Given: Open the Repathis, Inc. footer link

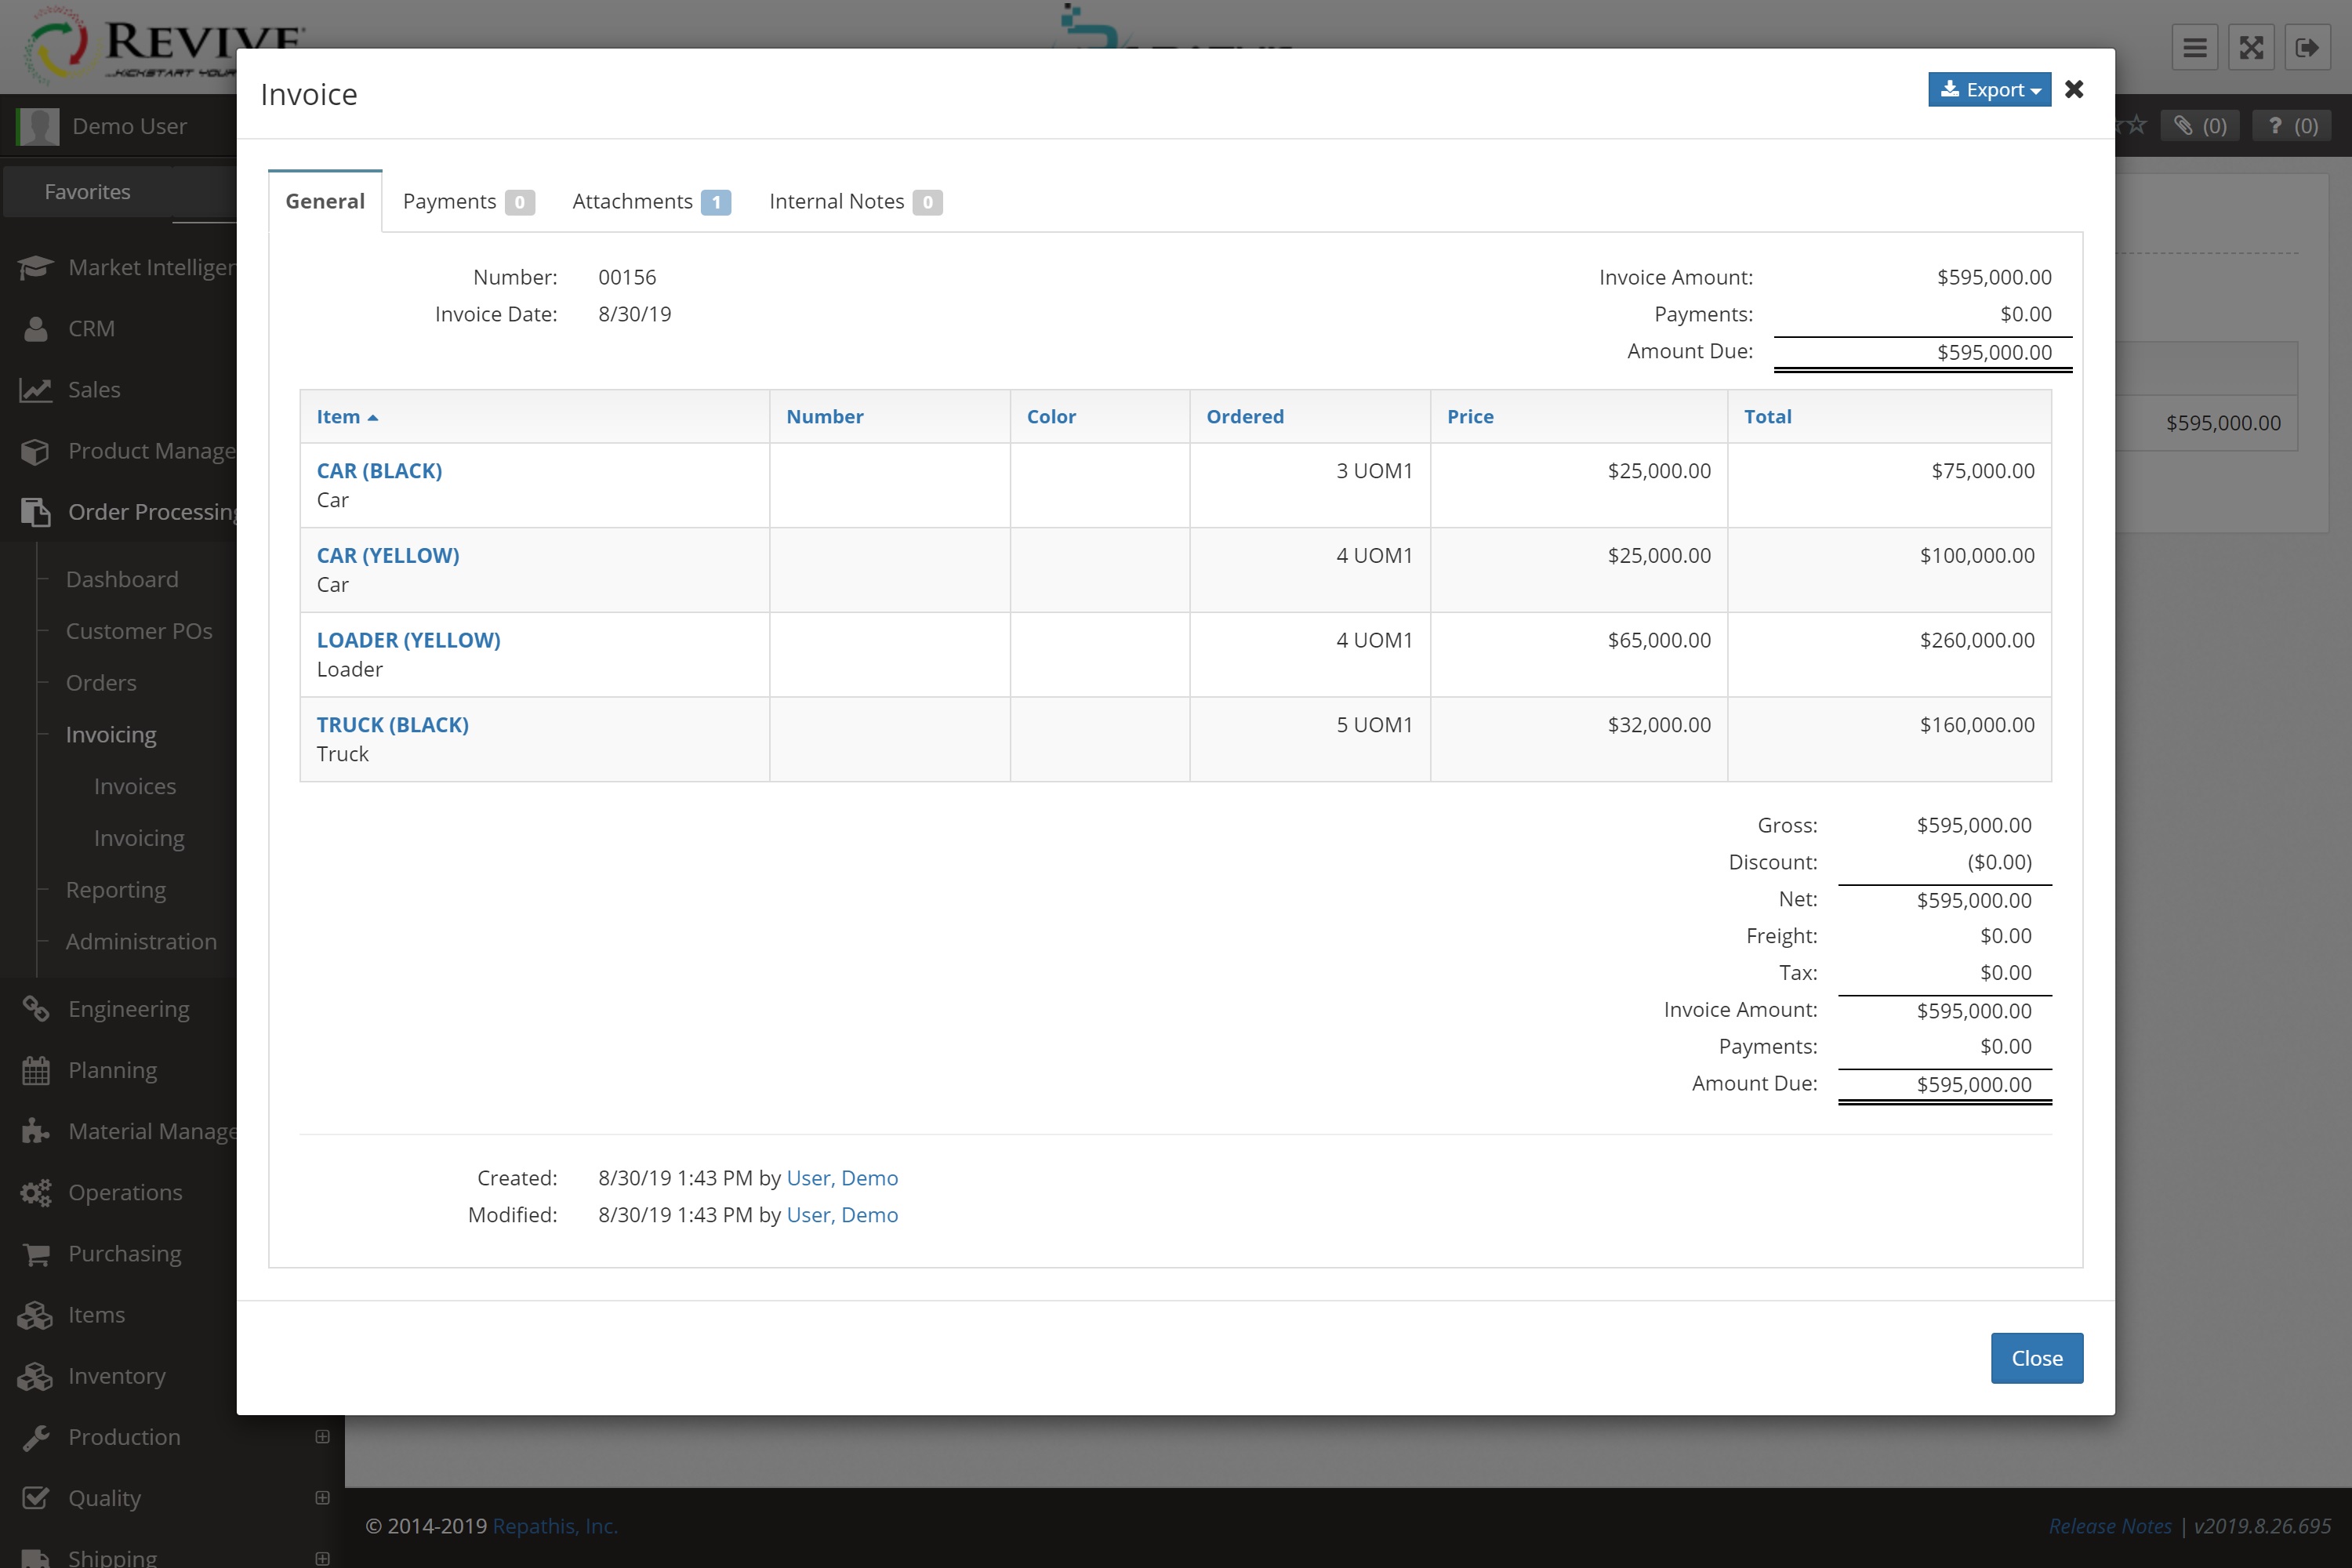Looking at the screenshot, I should point(555,1526).
